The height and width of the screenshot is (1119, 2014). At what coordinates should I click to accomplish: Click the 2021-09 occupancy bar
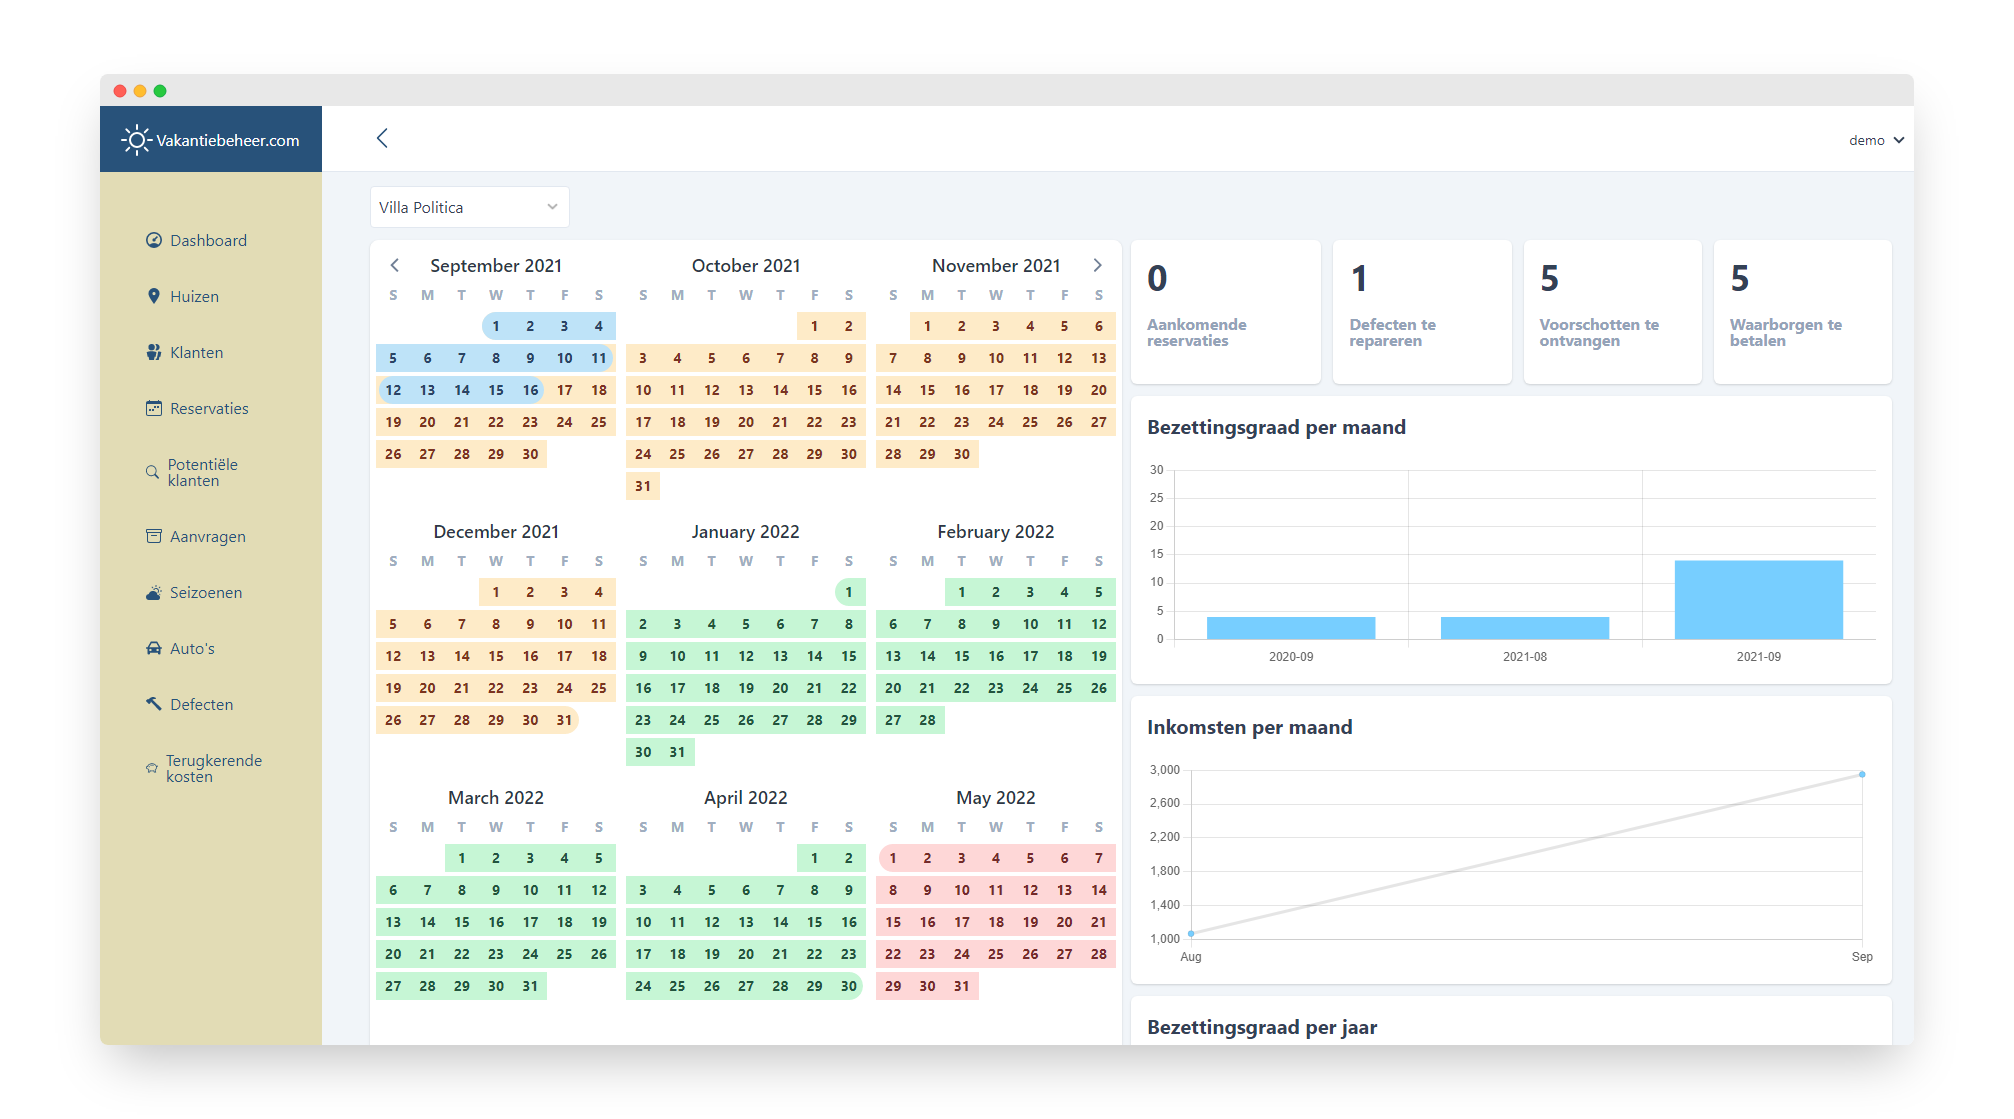point(1758,599)
